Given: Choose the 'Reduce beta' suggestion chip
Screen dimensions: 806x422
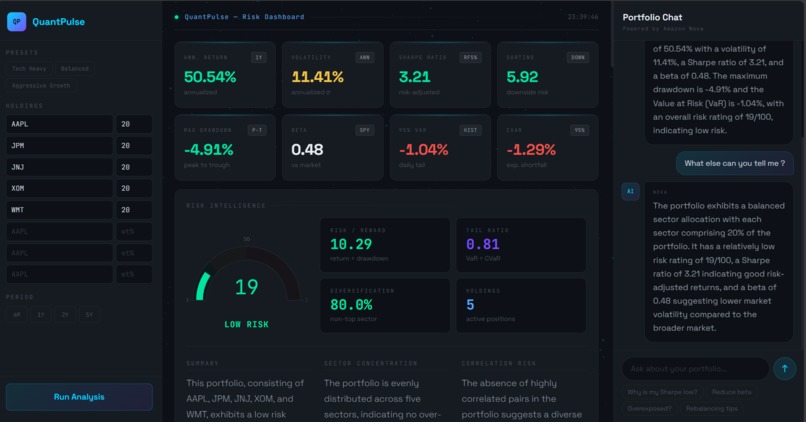Looking at the screenshot, I should [731, 392].
